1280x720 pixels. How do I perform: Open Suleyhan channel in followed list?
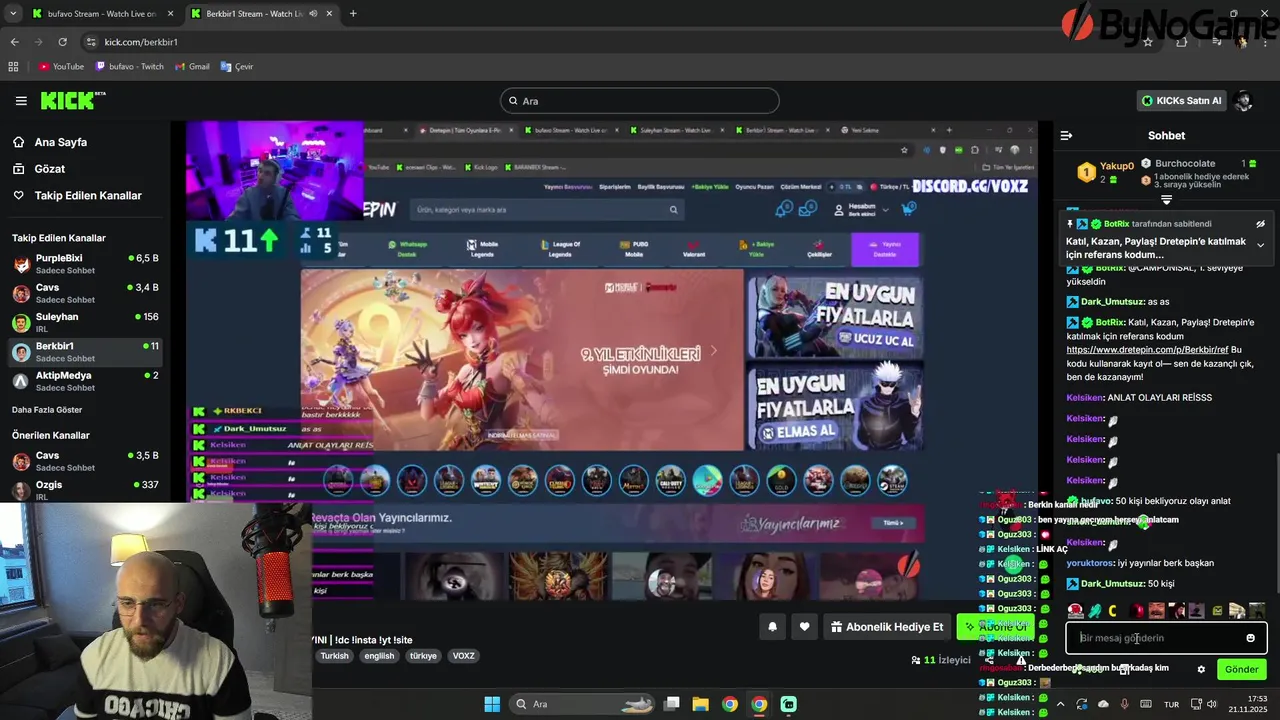point(85,322)
